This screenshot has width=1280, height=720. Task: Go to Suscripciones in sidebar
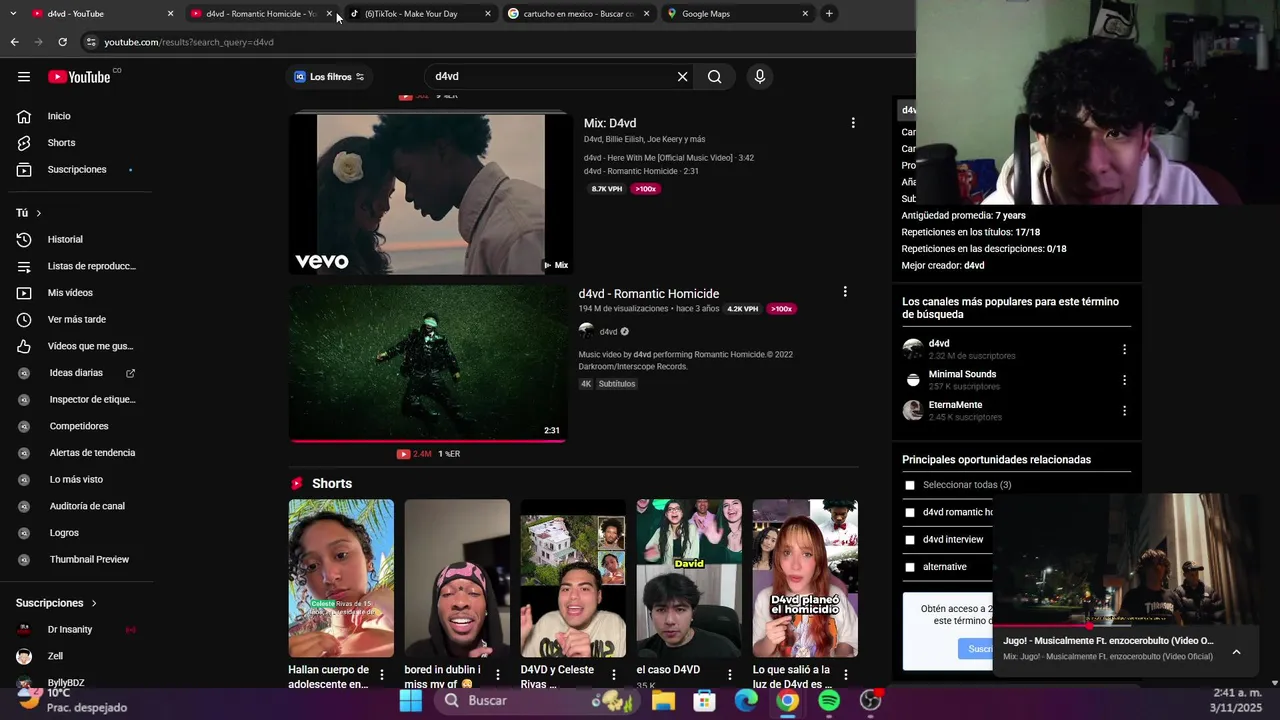(77, 170)
